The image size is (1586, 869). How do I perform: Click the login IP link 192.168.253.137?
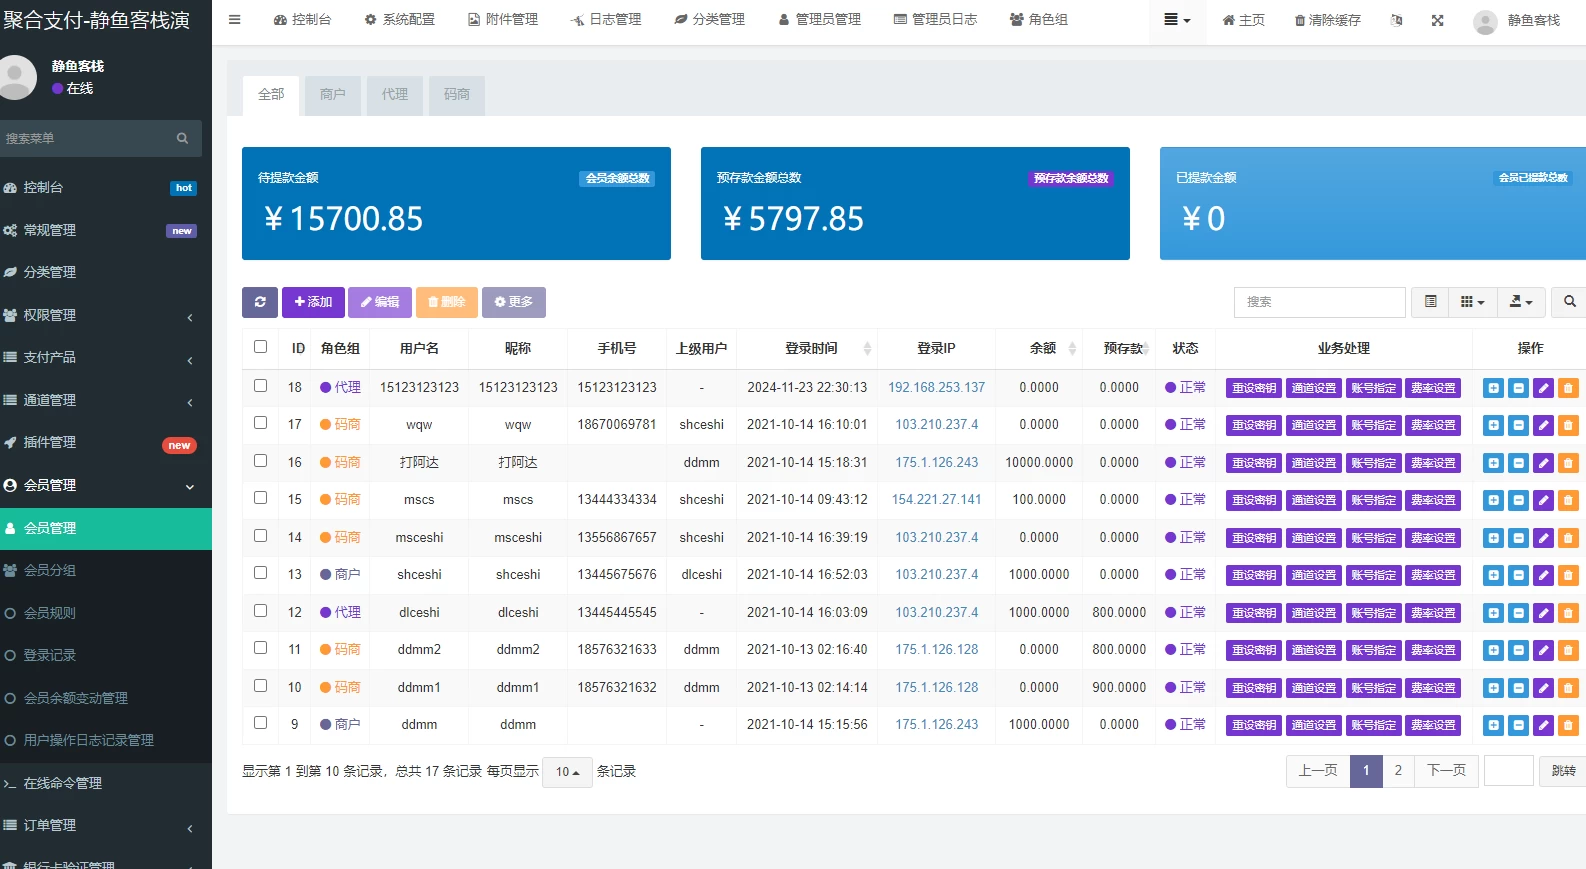[x=936, y=388]
